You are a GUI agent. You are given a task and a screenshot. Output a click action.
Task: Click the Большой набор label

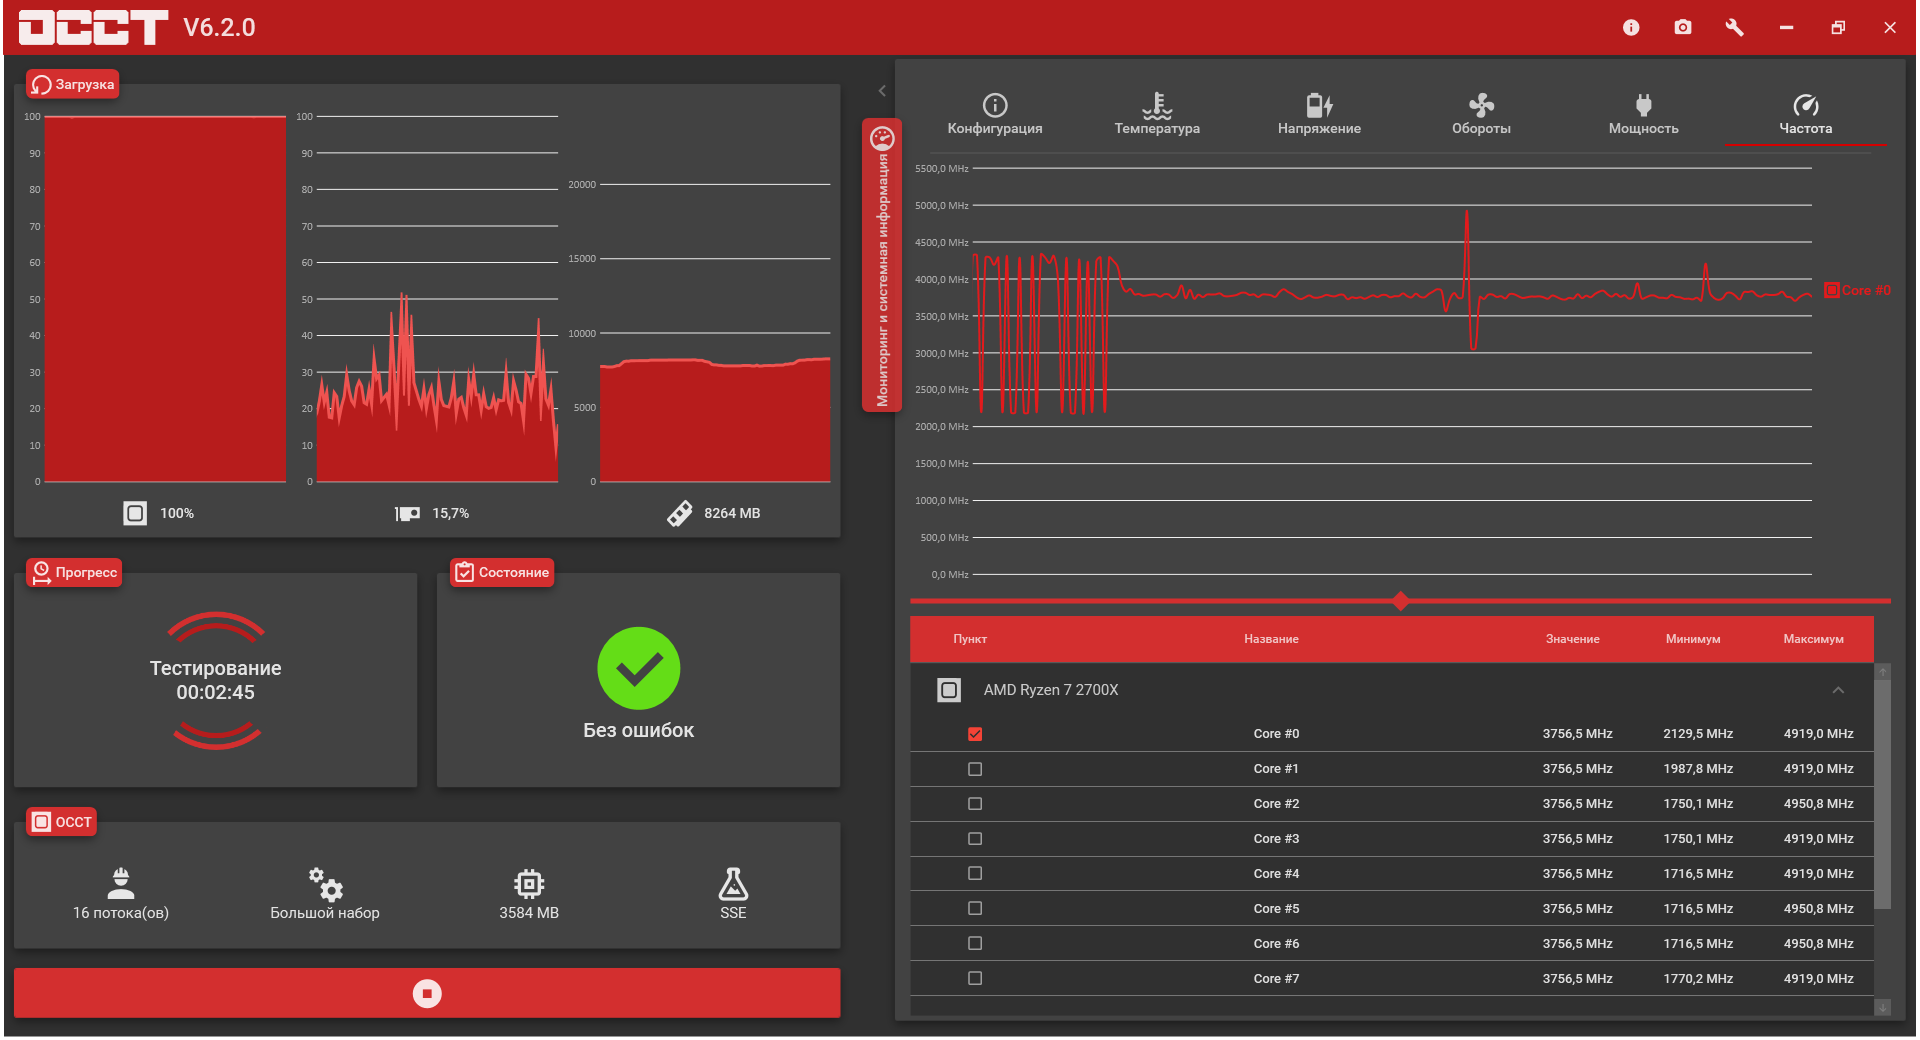coord(325,913)
